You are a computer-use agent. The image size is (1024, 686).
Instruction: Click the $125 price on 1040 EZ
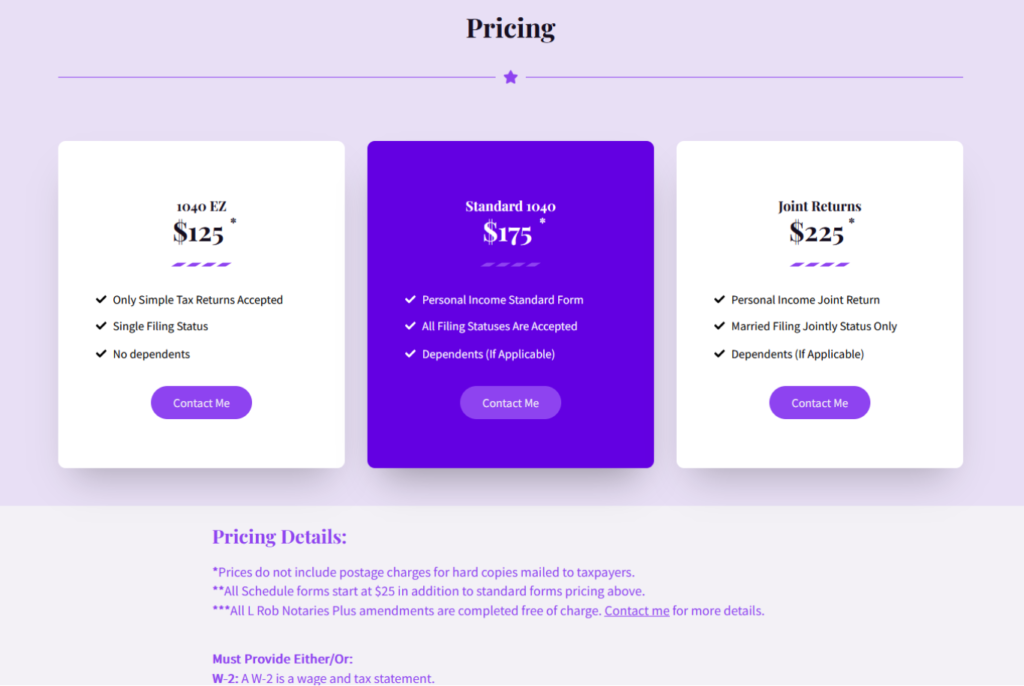pyautogui.click(x=198, y=232)
